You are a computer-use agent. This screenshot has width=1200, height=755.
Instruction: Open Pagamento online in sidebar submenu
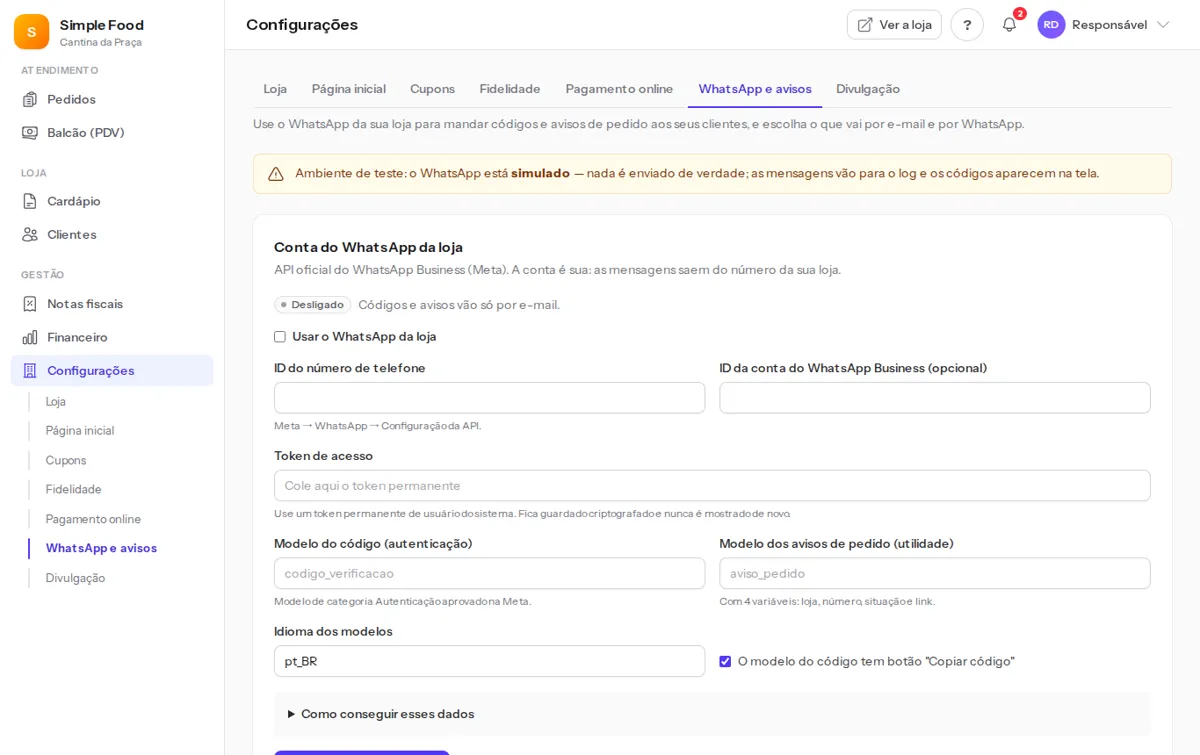(x=93, y=519)
